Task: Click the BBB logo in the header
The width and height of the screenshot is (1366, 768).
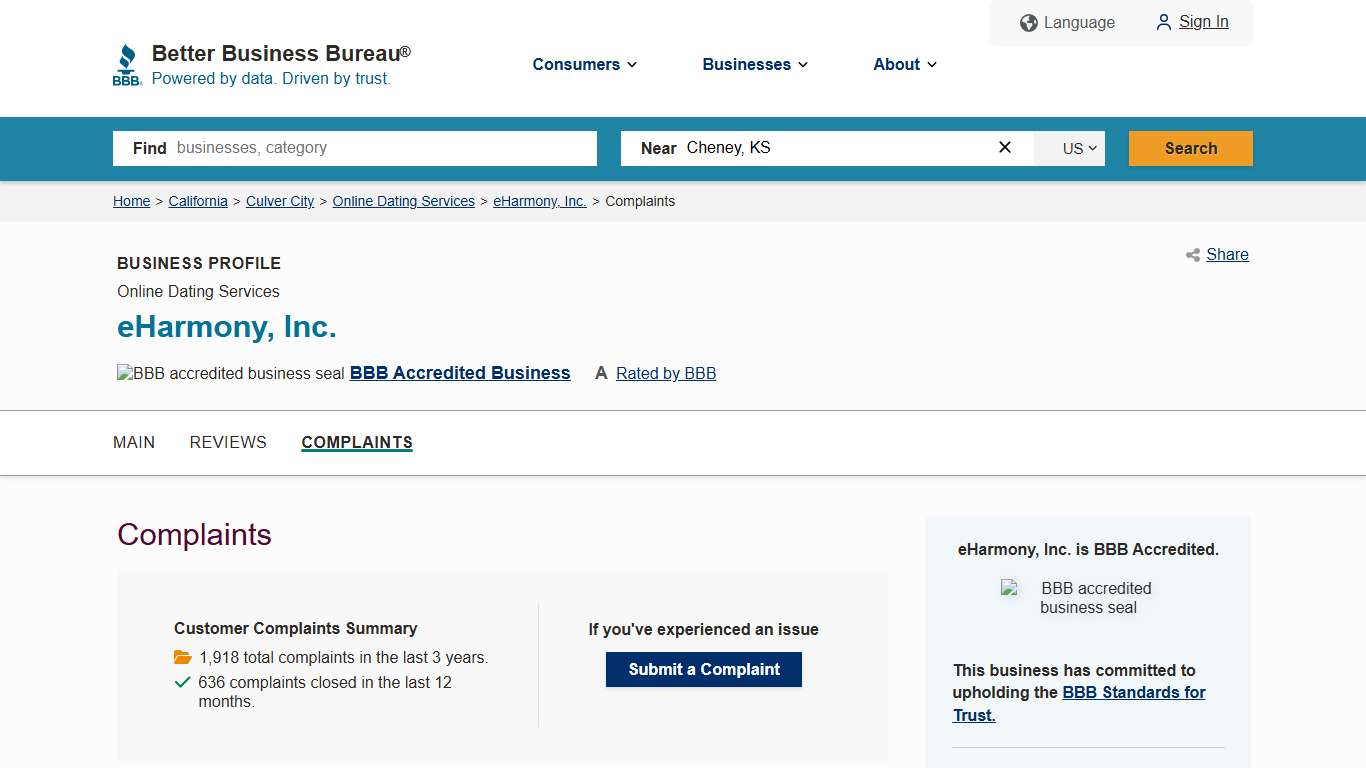Action: point(127,63)
